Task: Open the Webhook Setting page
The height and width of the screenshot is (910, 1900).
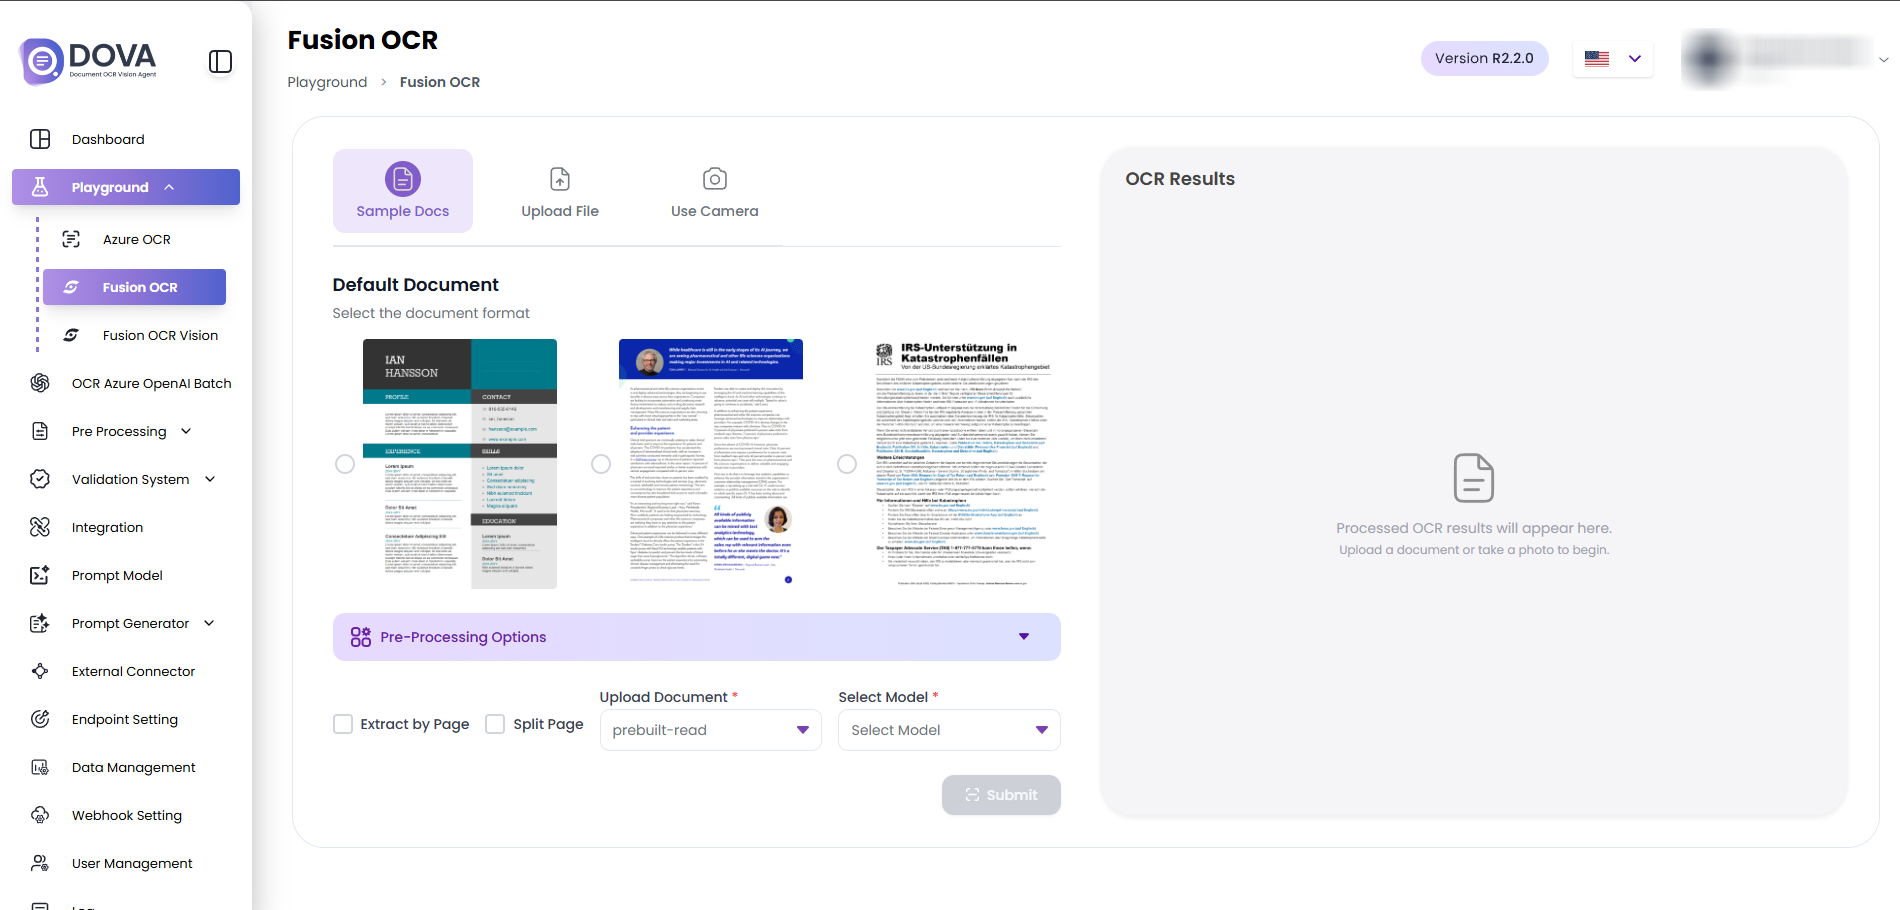Action: coord(126,815)
